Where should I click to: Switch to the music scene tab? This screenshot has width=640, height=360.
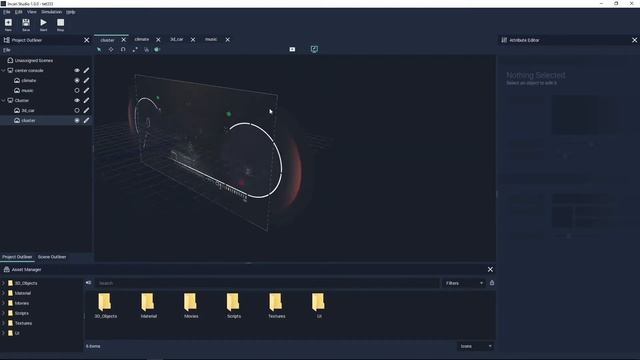coord(211,39)
